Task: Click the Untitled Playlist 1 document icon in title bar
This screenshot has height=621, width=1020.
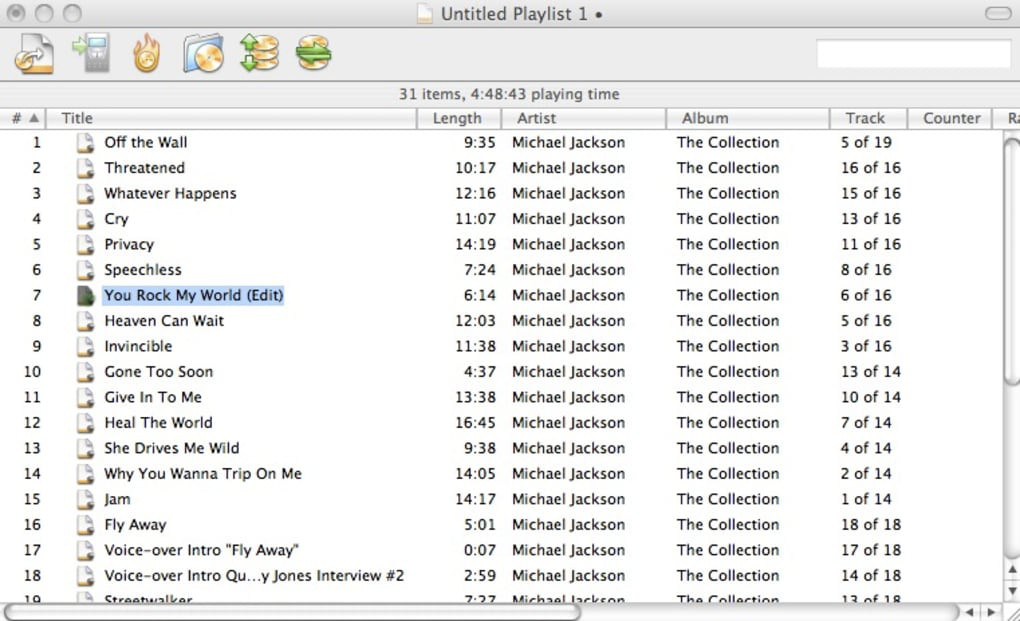Action: [x=425, y=14]
